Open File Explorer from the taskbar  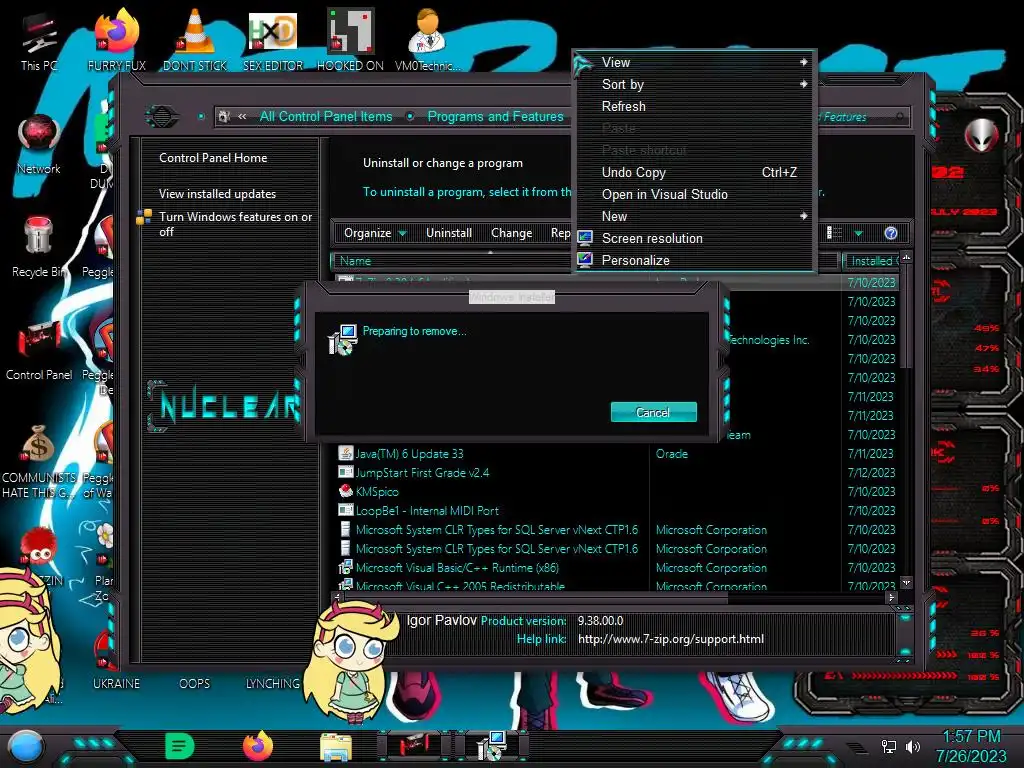pos(336,746)
